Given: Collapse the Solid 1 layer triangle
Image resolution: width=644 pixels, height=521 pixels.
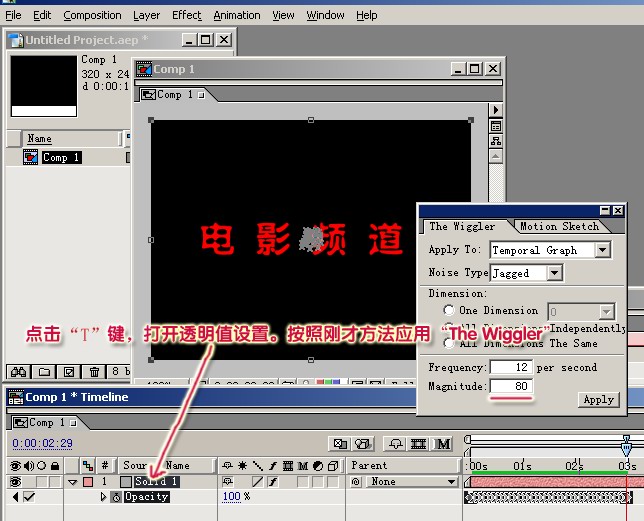Looking at the screenshot, I should tap(73, 482).
